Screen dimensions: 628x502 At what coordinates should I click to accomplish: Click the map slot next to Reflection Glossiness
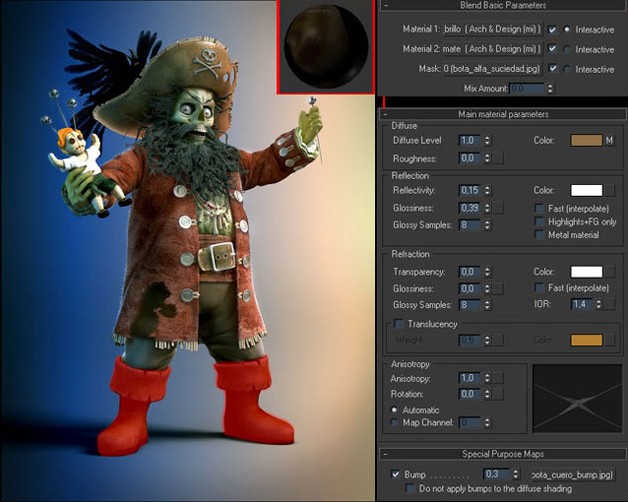[x=497, y=207]
